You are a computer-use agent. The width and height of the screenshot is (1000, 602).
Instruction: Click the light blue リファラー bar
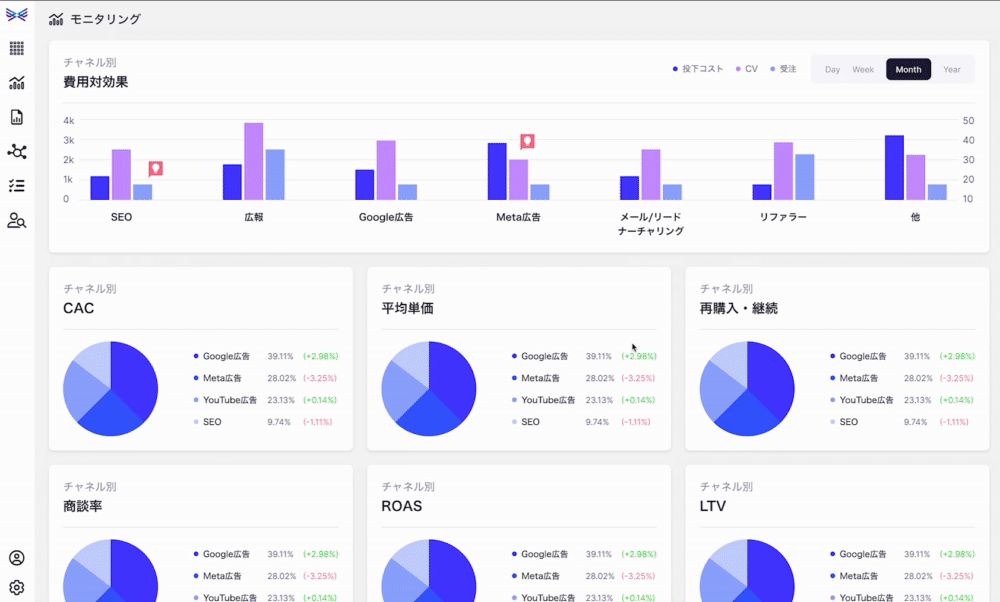tap(805, 177)
